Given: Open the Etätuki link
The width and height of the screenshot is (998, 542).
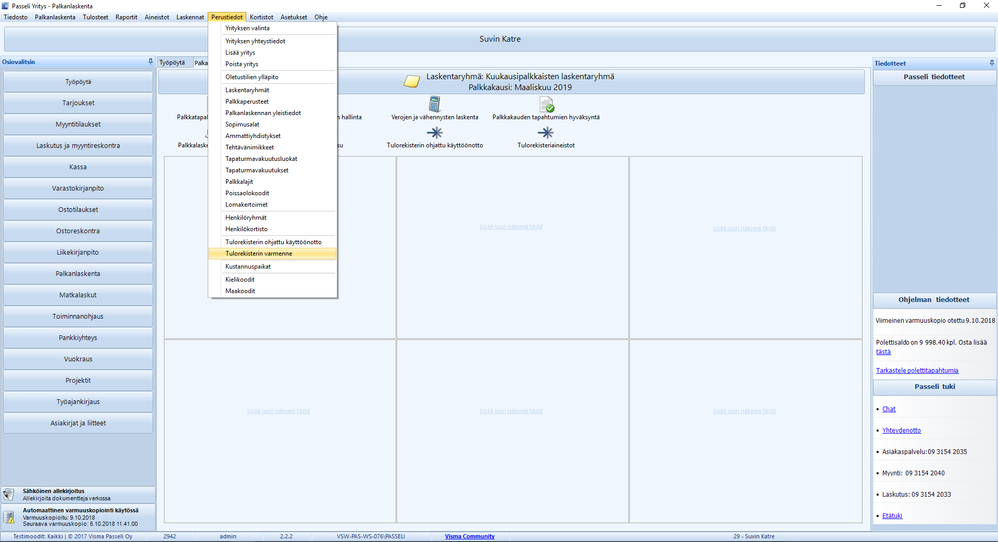Looking at the screenshot, I should [892, 516].
